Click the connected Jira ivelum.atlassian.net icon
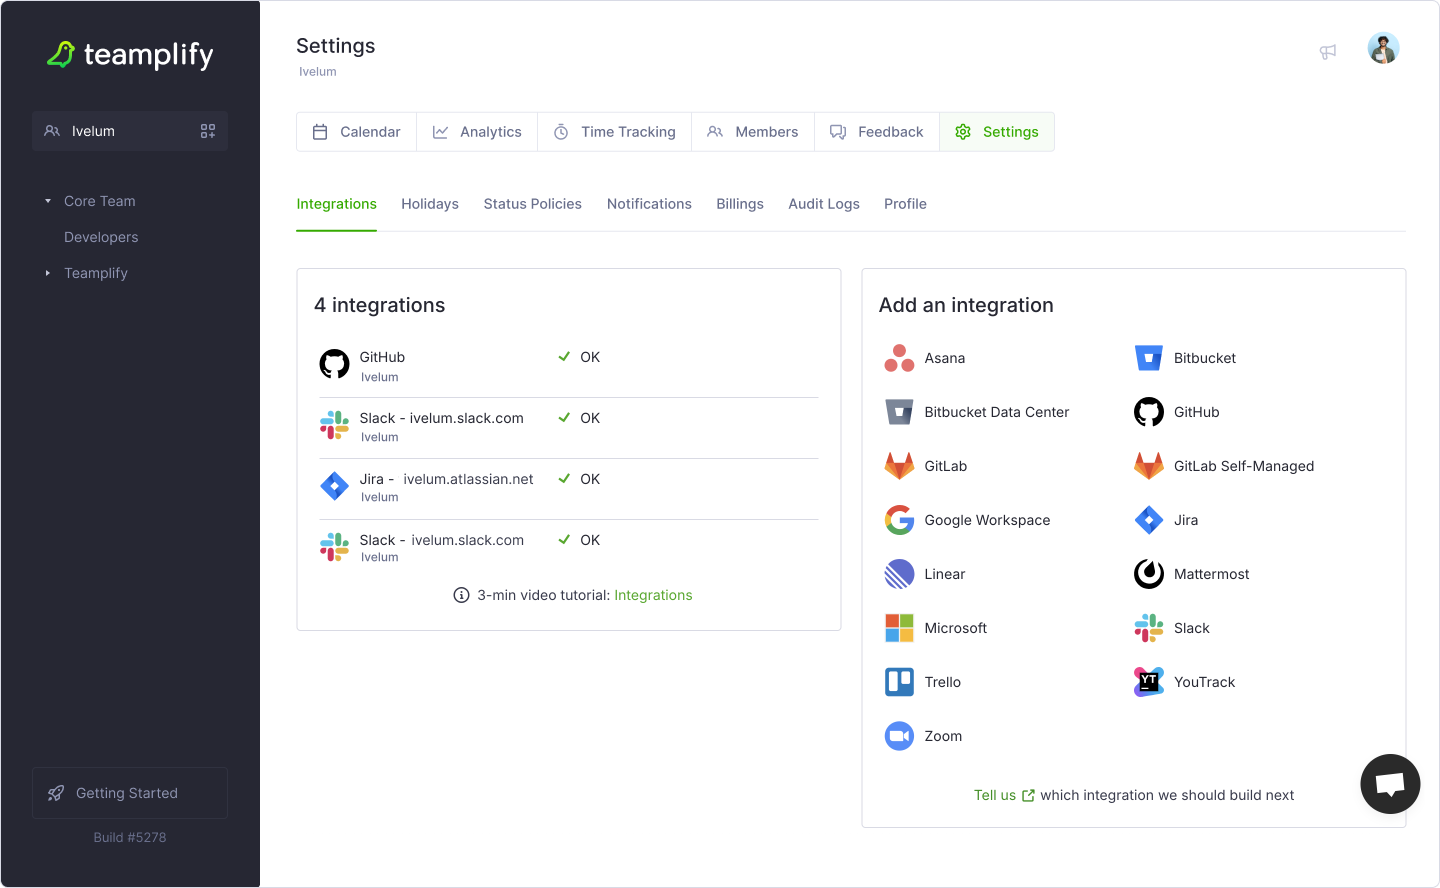 [334, 486]
